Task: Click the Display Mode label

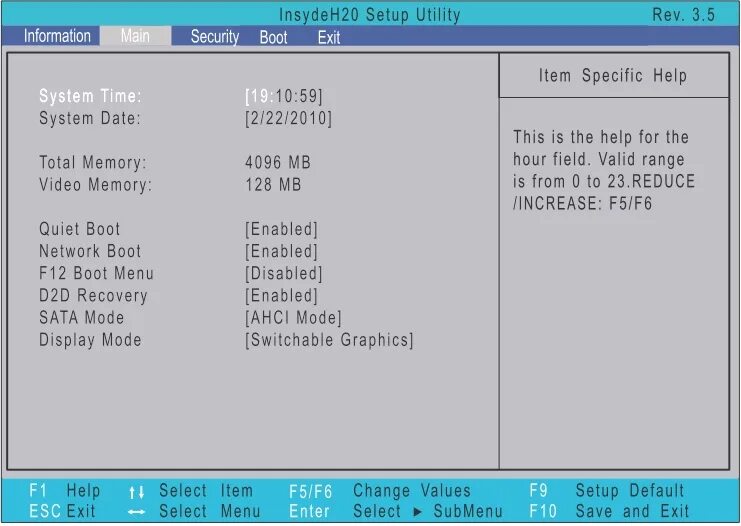Action: pyautogui.click(x=90, y=340)
